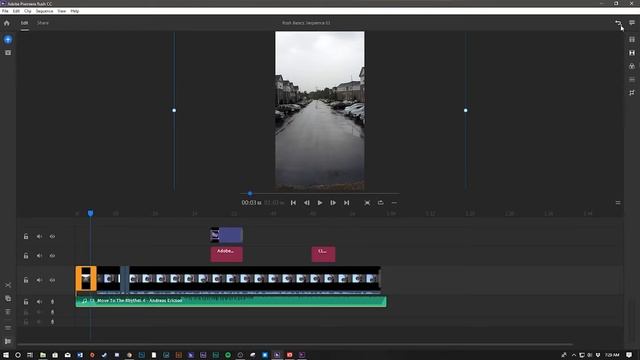This screenshot has height=360, width=640.
Task: Select the orange-highlighted first video clip
Action: 86,279
